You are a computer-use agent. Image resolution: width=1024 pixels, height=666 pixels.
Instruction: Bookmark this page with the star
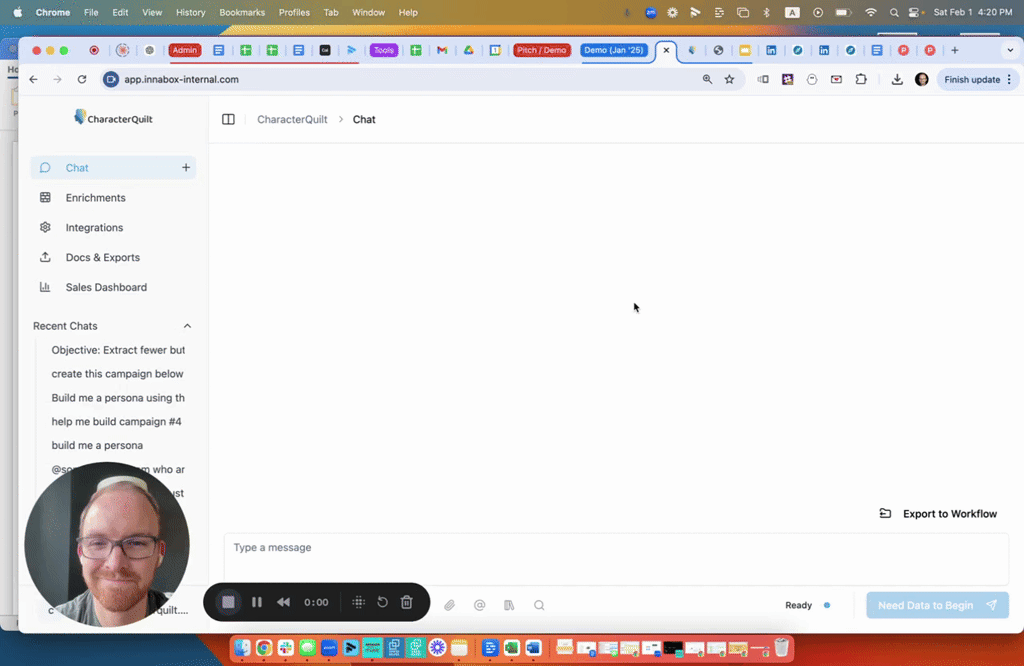(x=729, y=80)
